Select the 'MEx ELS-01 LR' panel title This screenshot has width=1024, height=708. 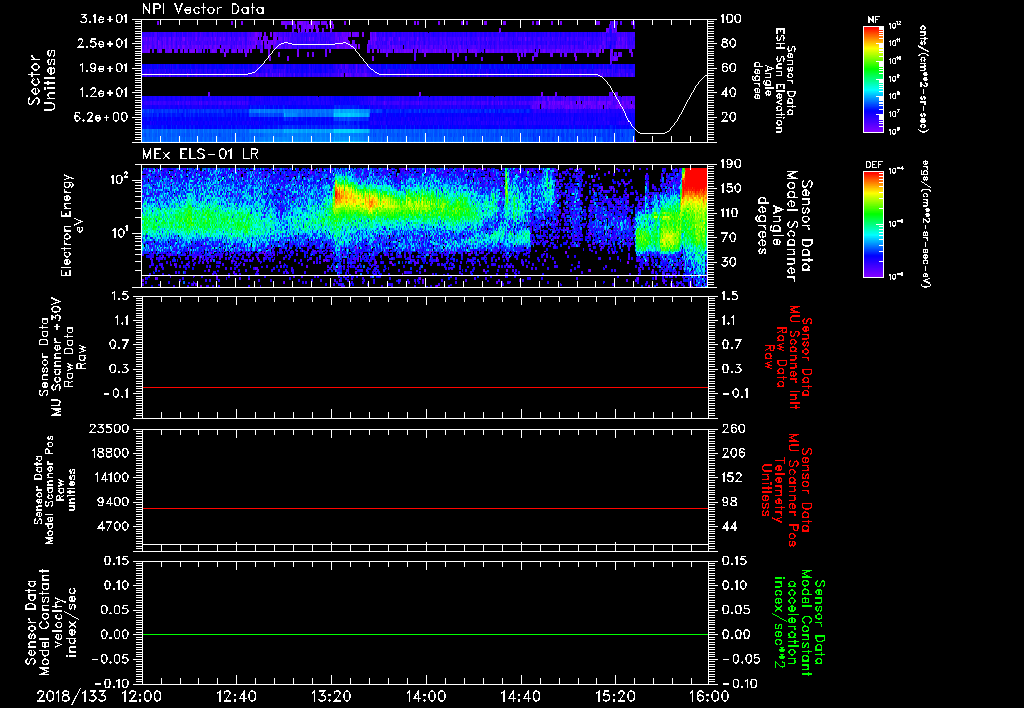click(x=200, y=155)
